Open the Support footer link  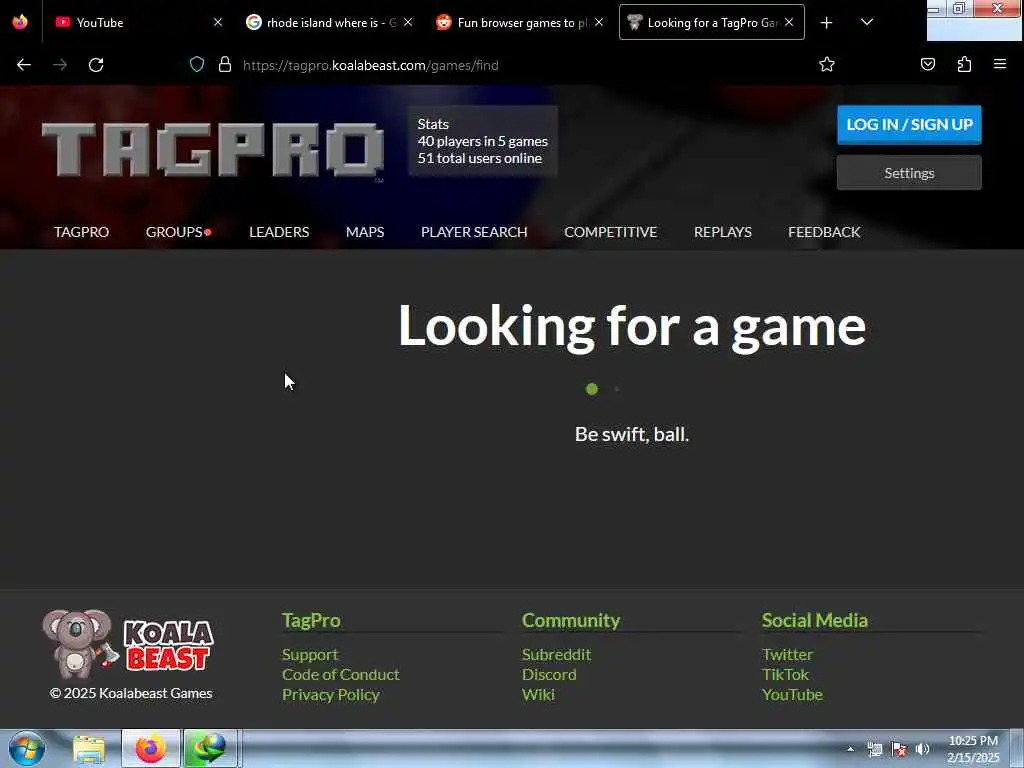[x=310, y=654]
